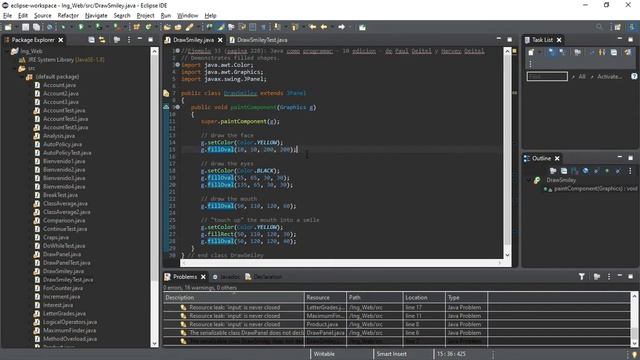Fold the header comment at line 1
The height and width of the screenshot is (360, 640).
click(x=178, y=51)
